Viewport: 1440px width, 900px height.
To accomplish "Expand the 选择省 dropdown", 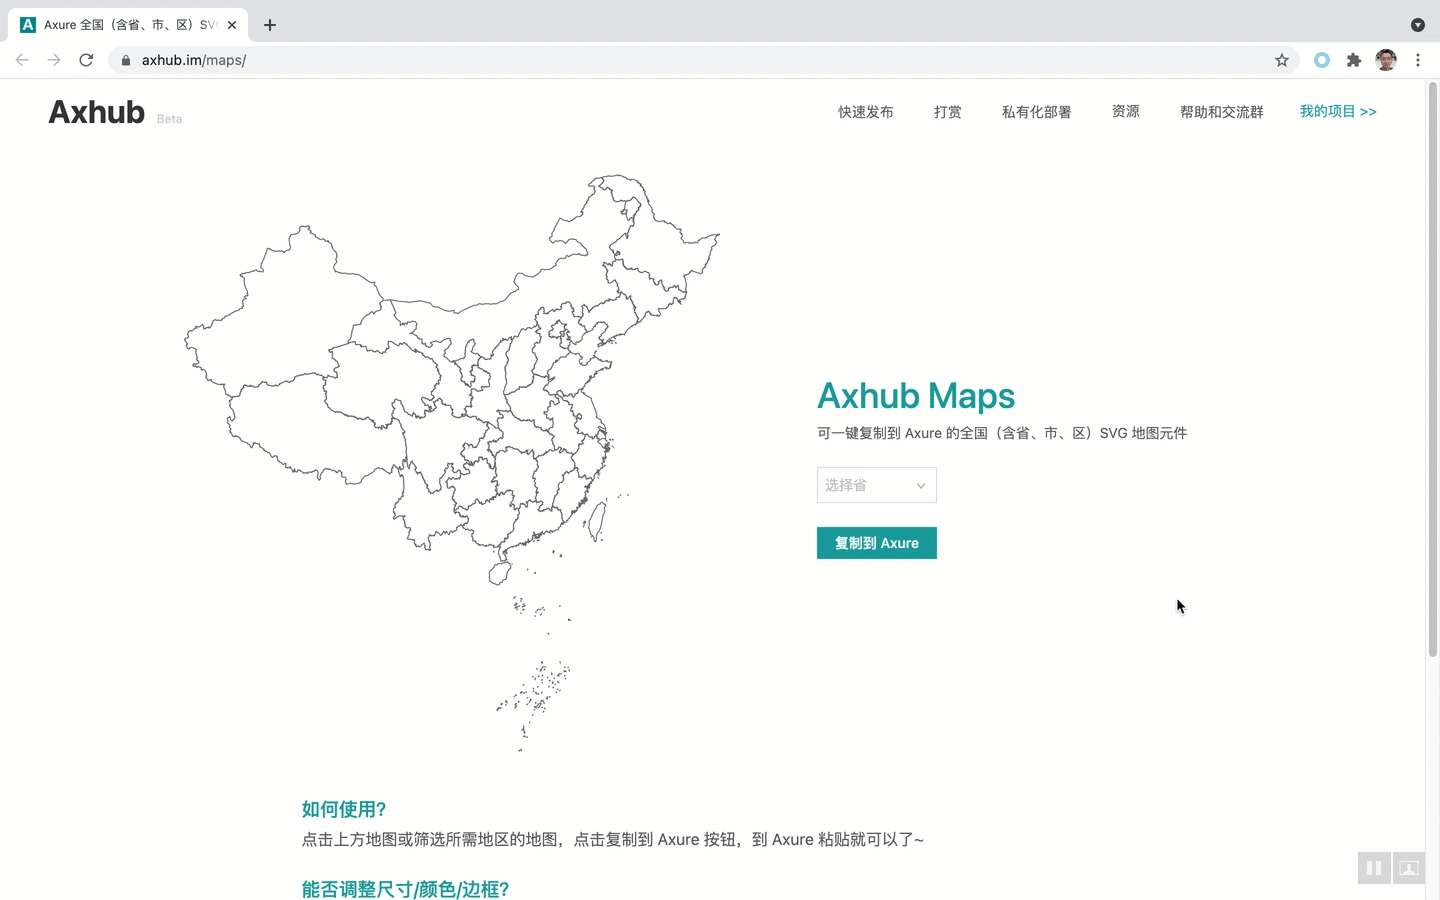I will point(877,485).
